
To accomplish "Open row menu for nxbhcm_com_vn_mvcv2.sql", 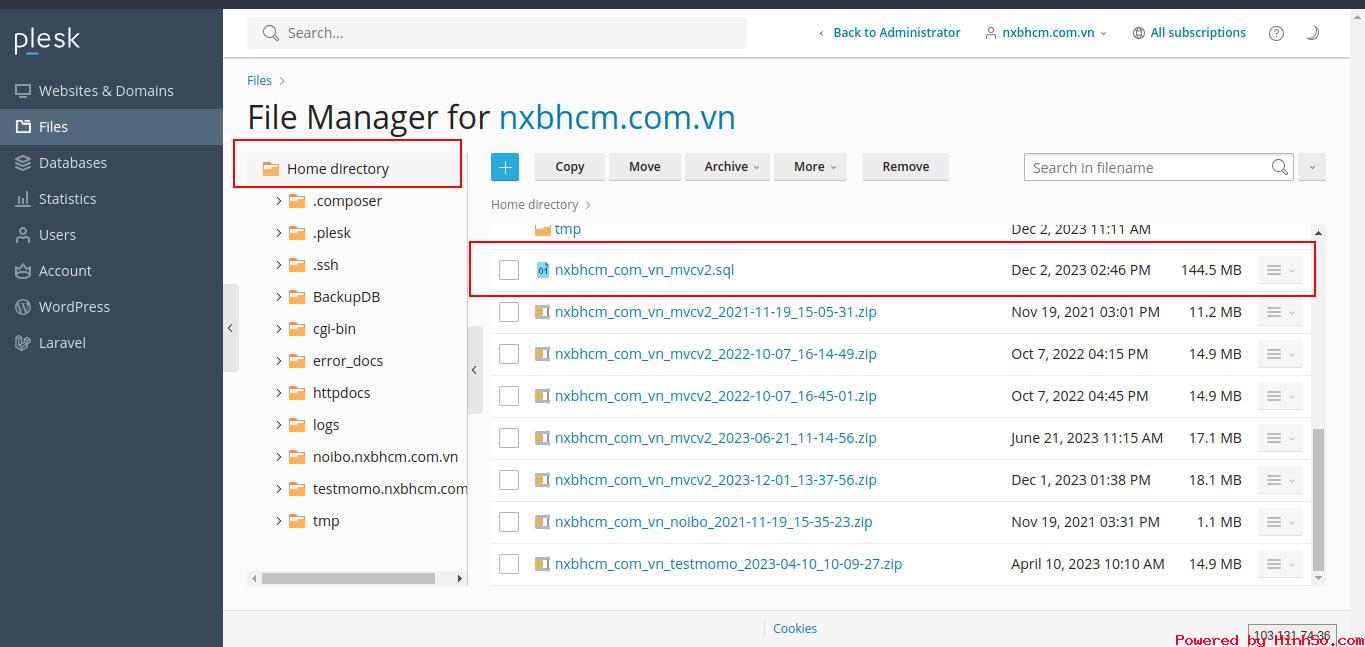I will pyautogui.click(x=1280, y=270).
